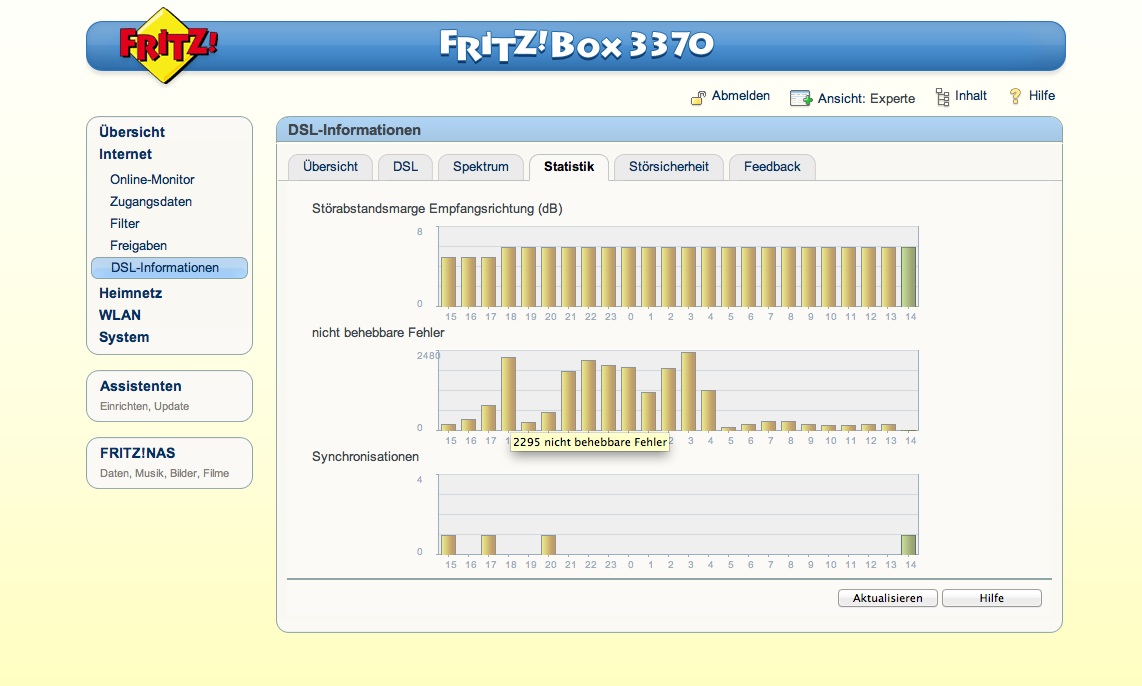This screenshot has width=1142, height=686.
Task: Click 'Störabstandsmarge Empfangsrichtung (dB)' label
Action: pyautogui.click(x=437, y=209)
